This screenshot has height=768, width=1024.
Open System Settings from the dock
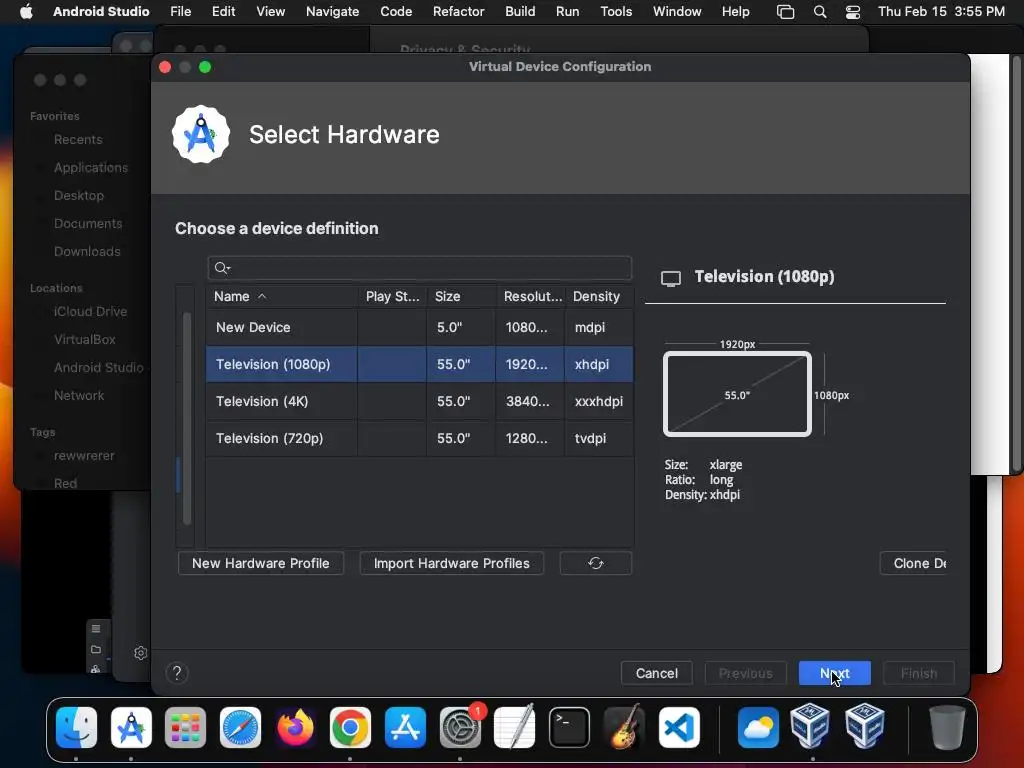(460, 727)
